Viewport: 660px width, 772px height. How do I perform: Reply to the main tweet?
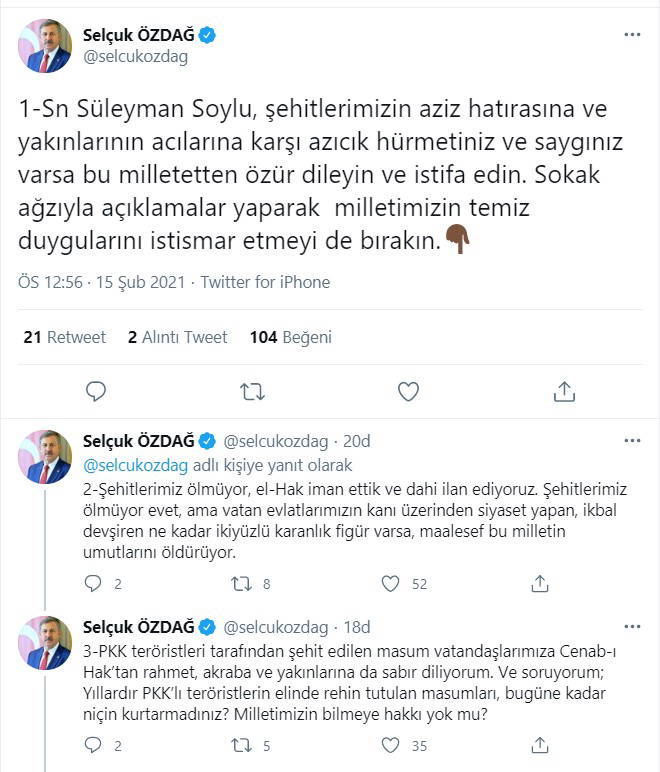coord(96,390)
